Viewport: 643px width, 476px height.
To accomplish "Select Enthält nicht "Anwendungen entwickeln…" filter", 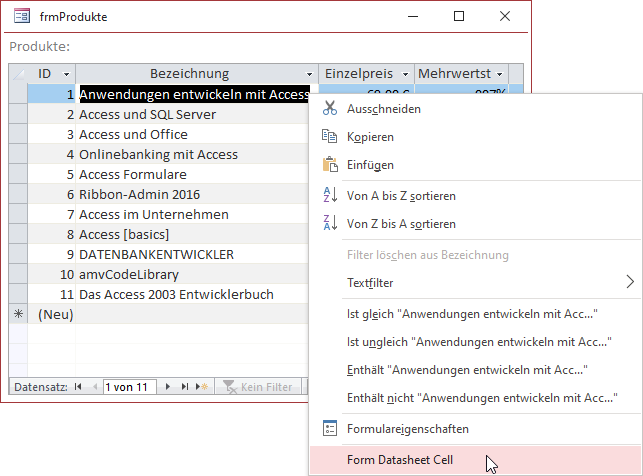I will pos(476,397).
